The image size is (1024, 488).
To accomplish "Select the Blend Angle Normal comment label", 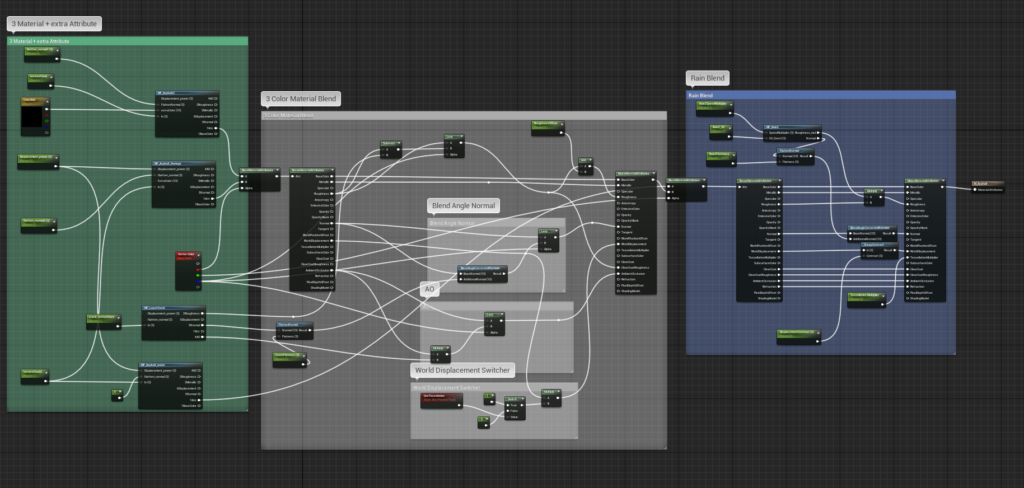I will [x=463, y=205].
